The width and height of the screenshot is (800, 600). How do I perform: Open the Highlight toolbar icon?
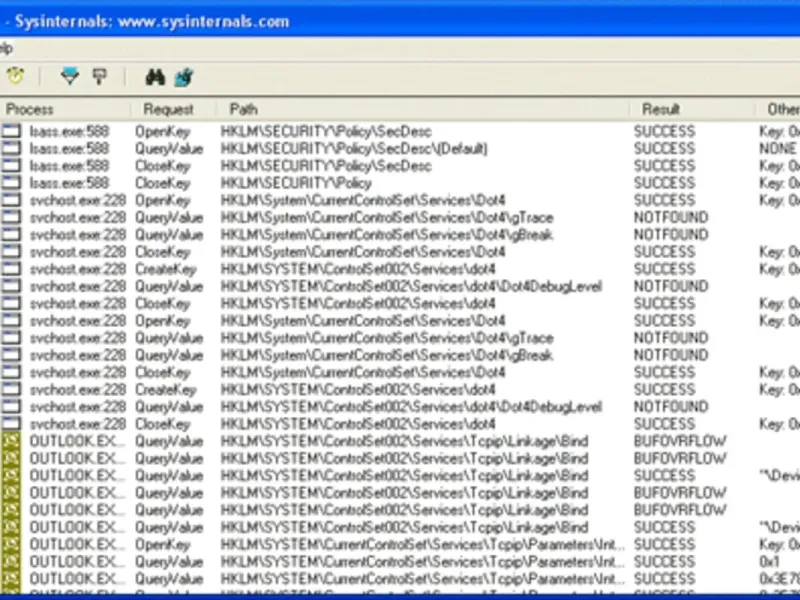(99, 77)
